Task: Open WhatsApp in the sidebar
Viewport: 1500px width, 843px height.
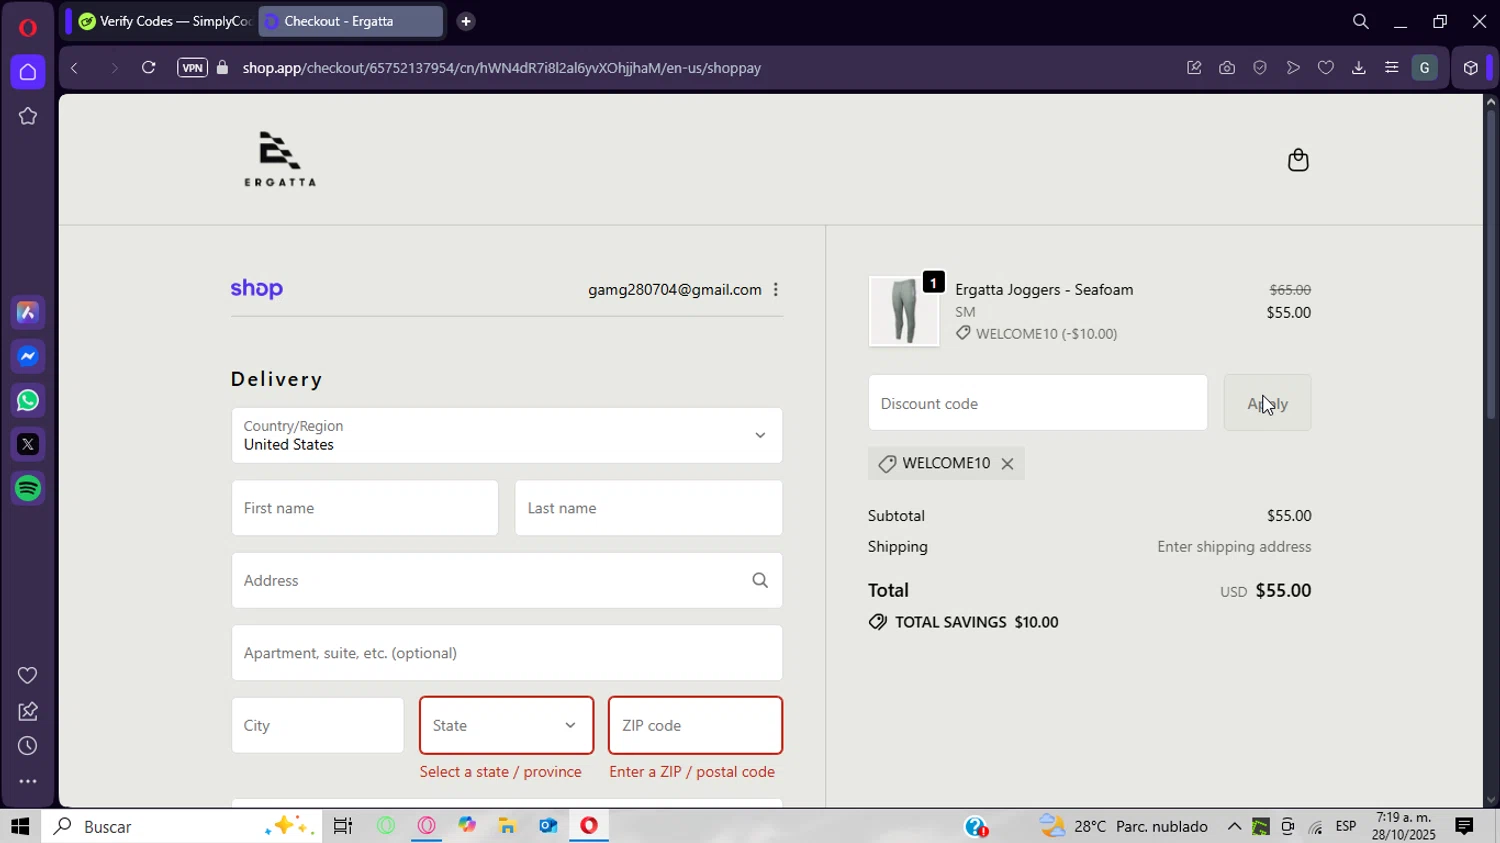Action: point(28,401)
